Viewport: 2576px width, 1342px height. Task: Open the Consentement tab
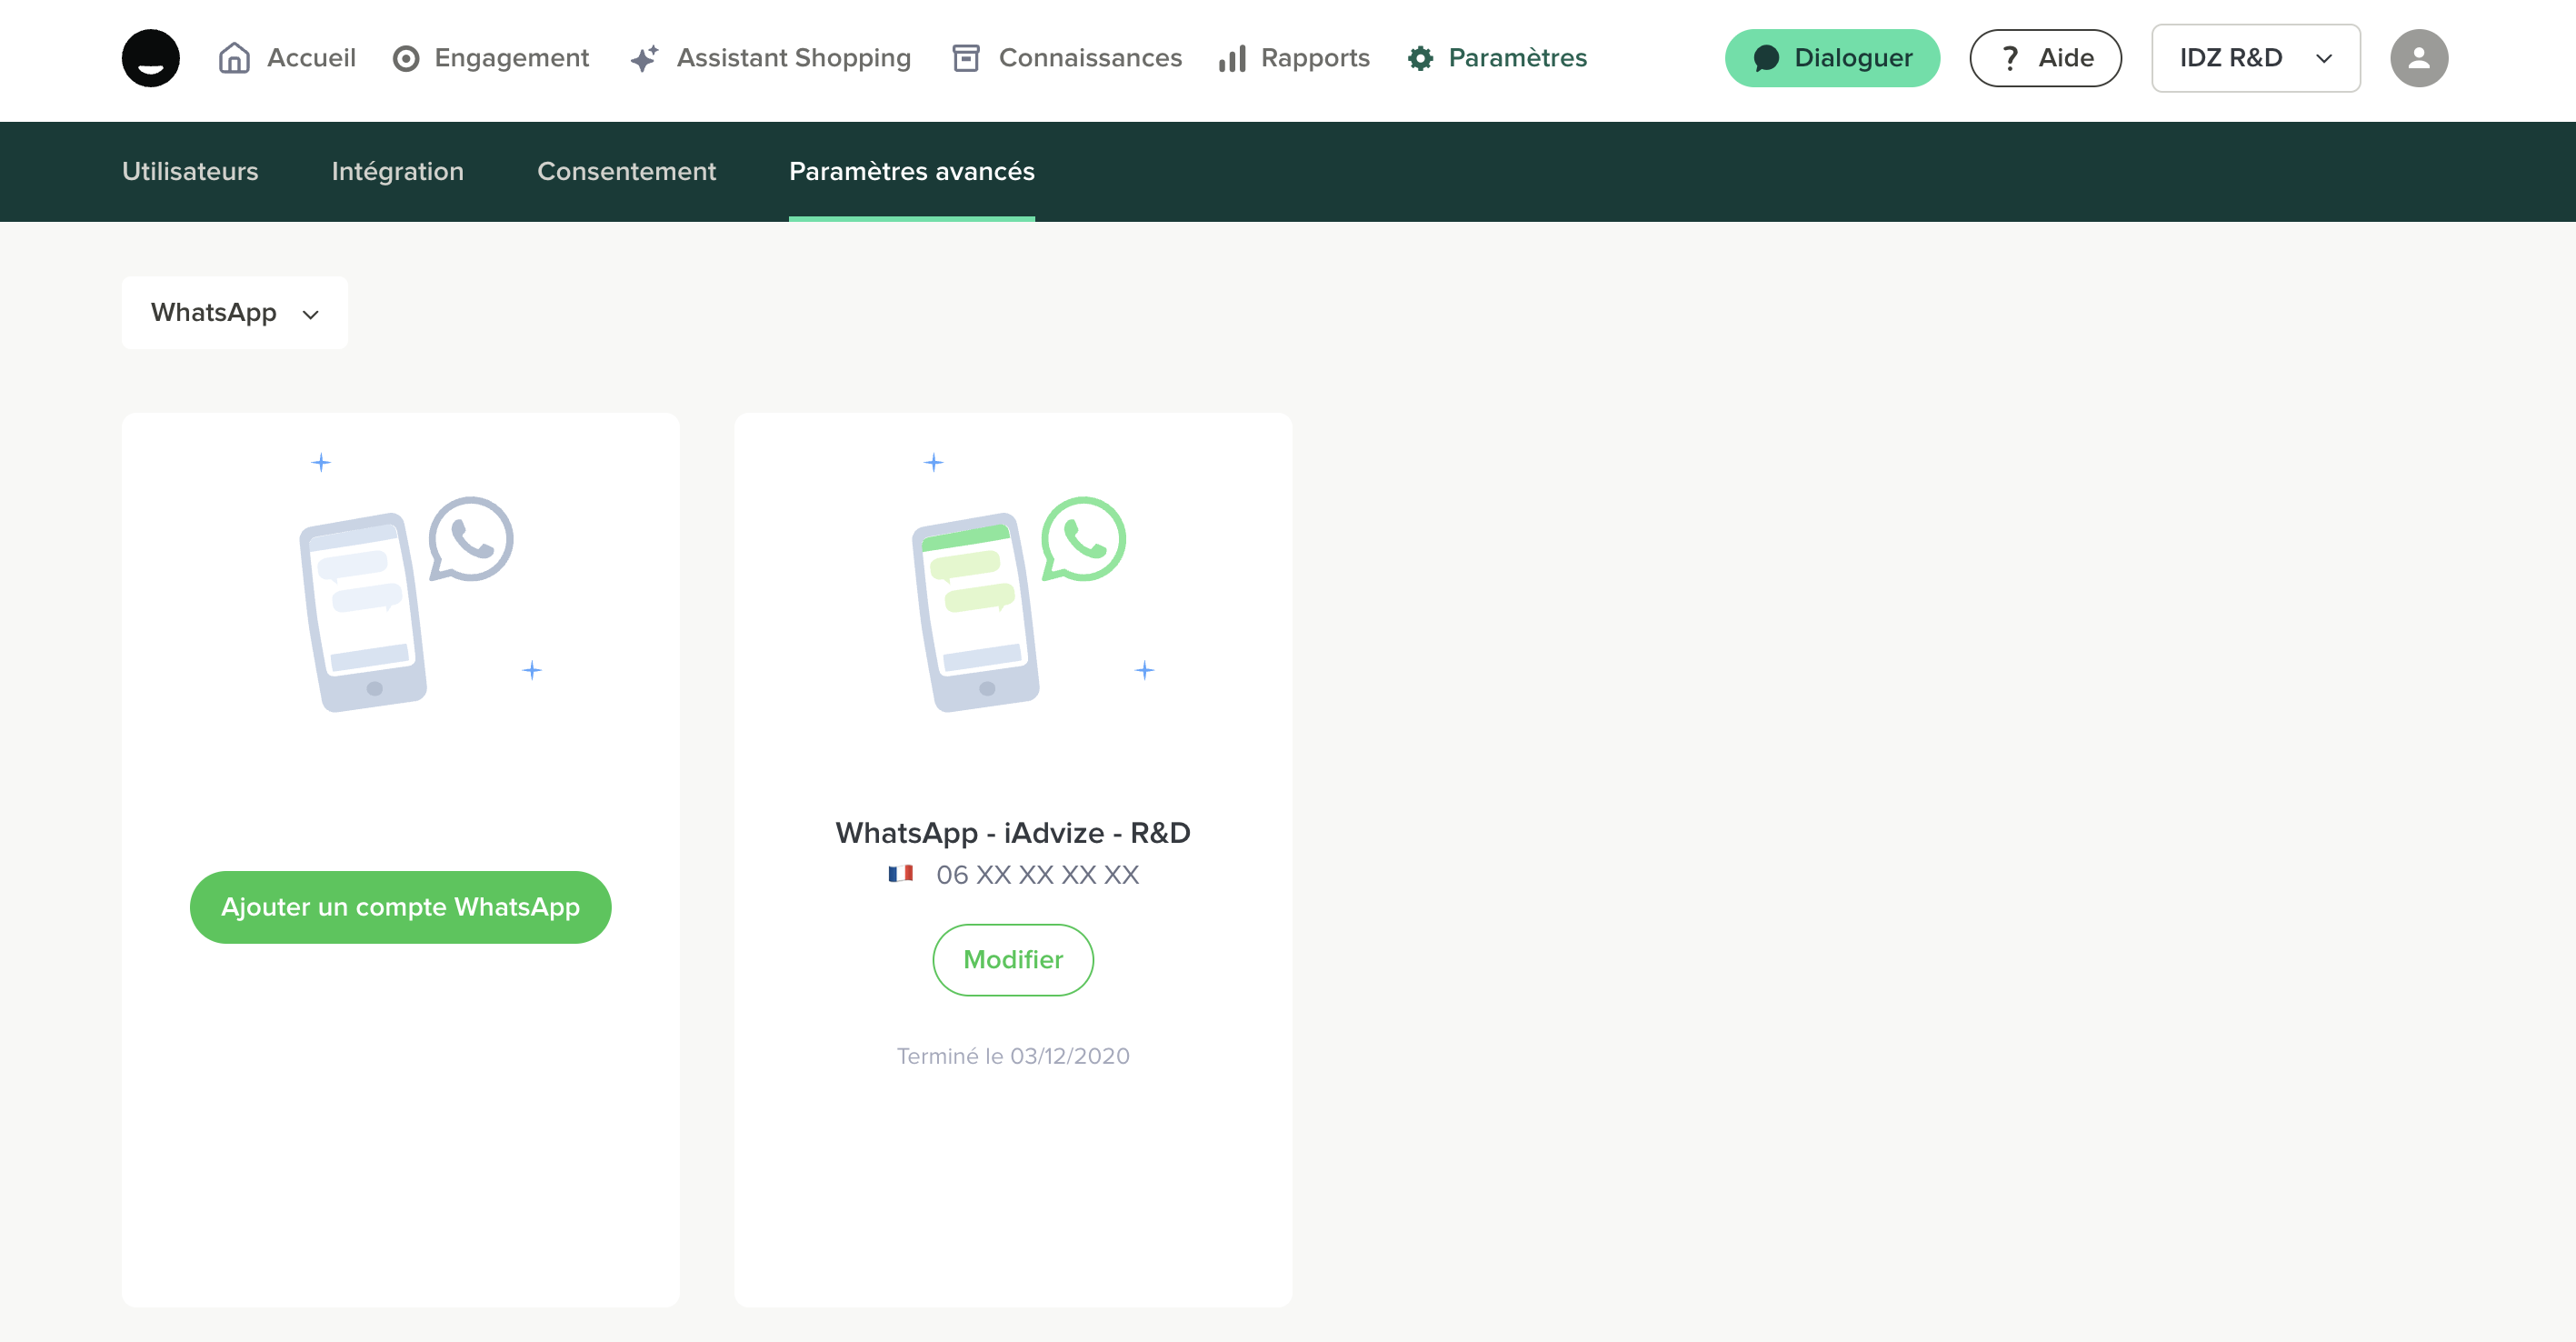pos(626,171)
